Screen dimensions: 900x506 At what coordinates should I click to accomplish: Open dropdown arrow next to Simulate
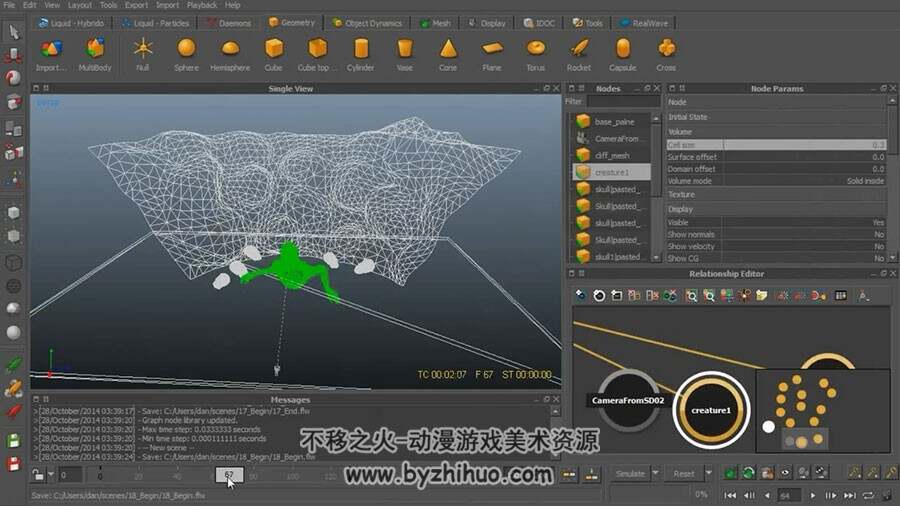(655, 473)
